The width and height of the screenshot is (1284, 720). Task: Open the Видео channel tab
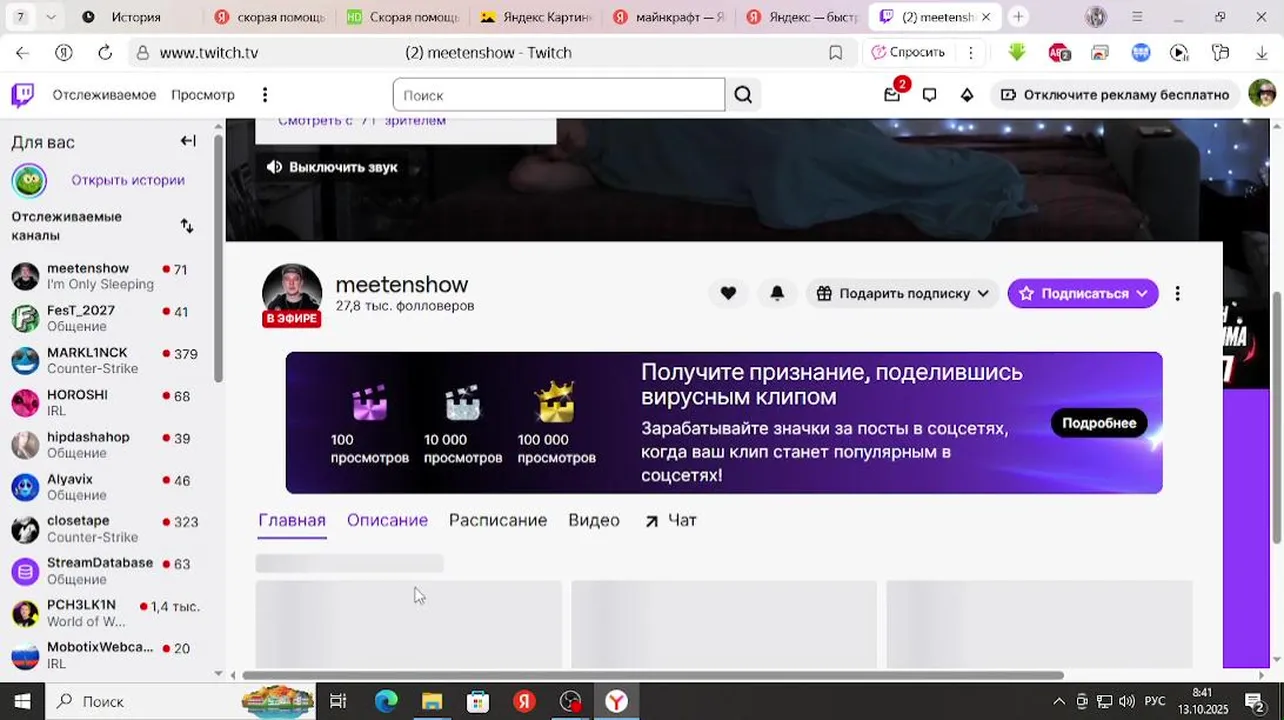point(594,520)
